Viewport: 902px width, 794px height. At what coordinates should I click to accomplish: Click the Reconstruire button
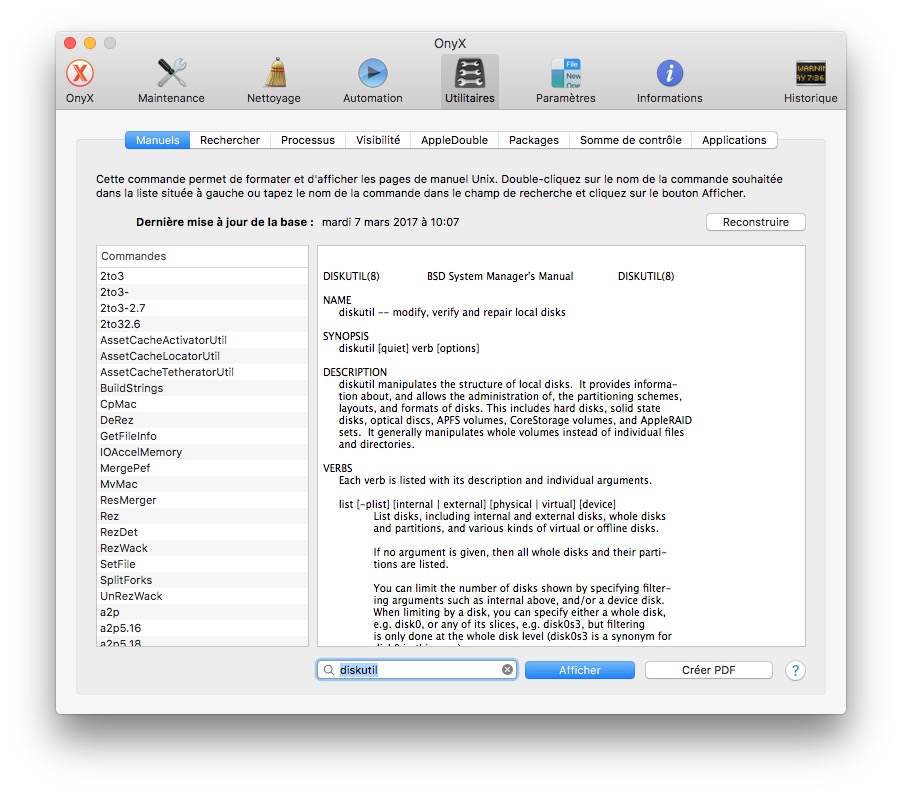[x=756, y=222]
